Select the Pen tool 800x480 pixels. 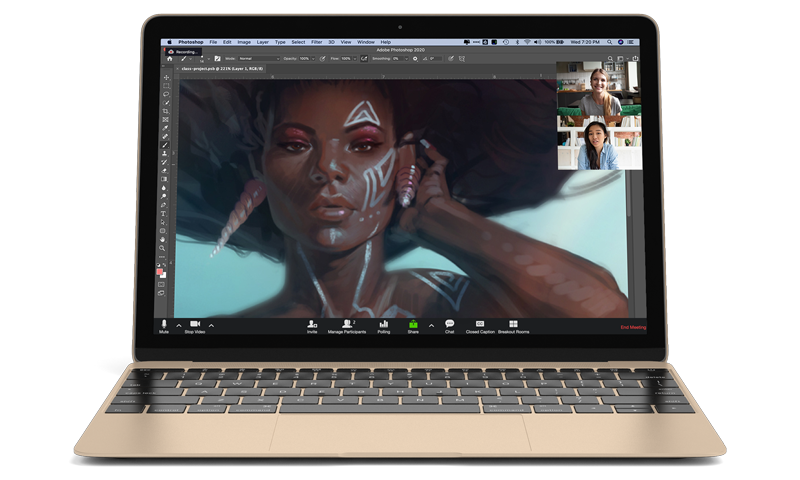(165, 205)
